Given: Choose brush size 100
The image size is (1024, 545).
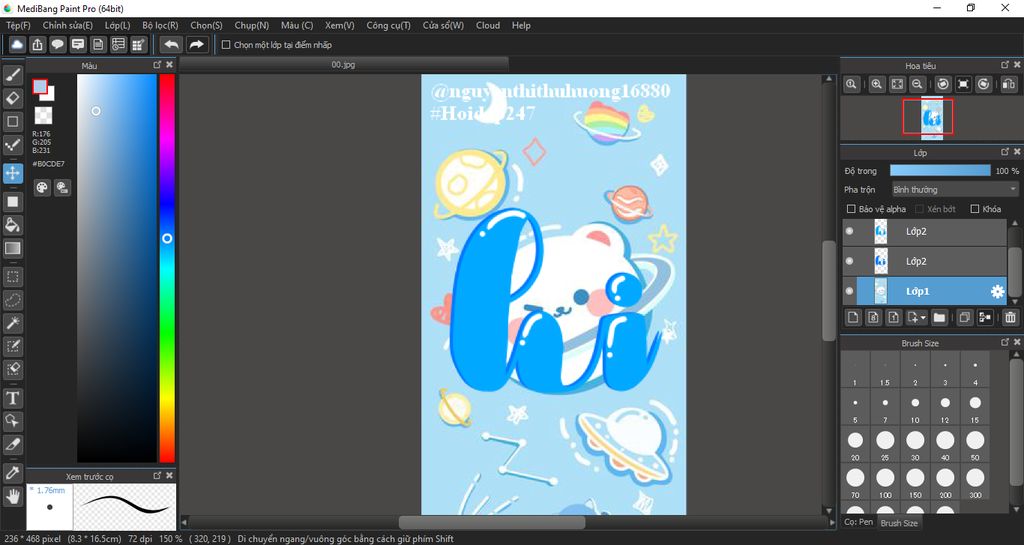Looking at the screenshot, I should pos(885,482).
